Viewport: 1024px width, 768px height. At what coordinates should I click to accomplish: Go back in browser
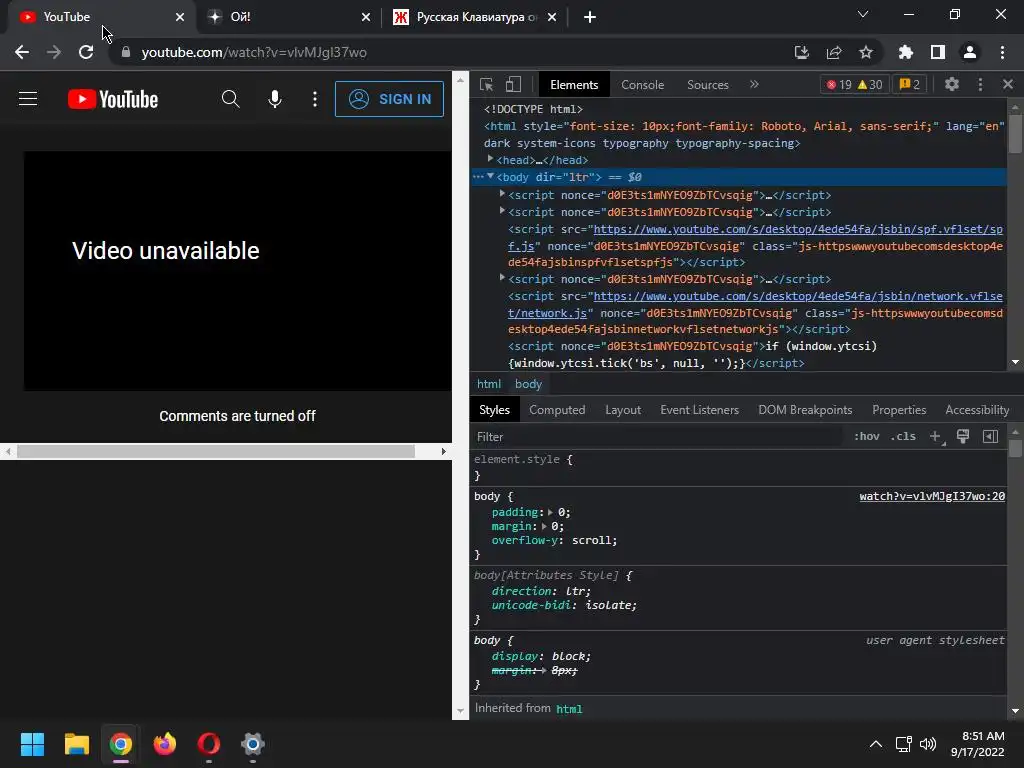(x=22, y=52)
